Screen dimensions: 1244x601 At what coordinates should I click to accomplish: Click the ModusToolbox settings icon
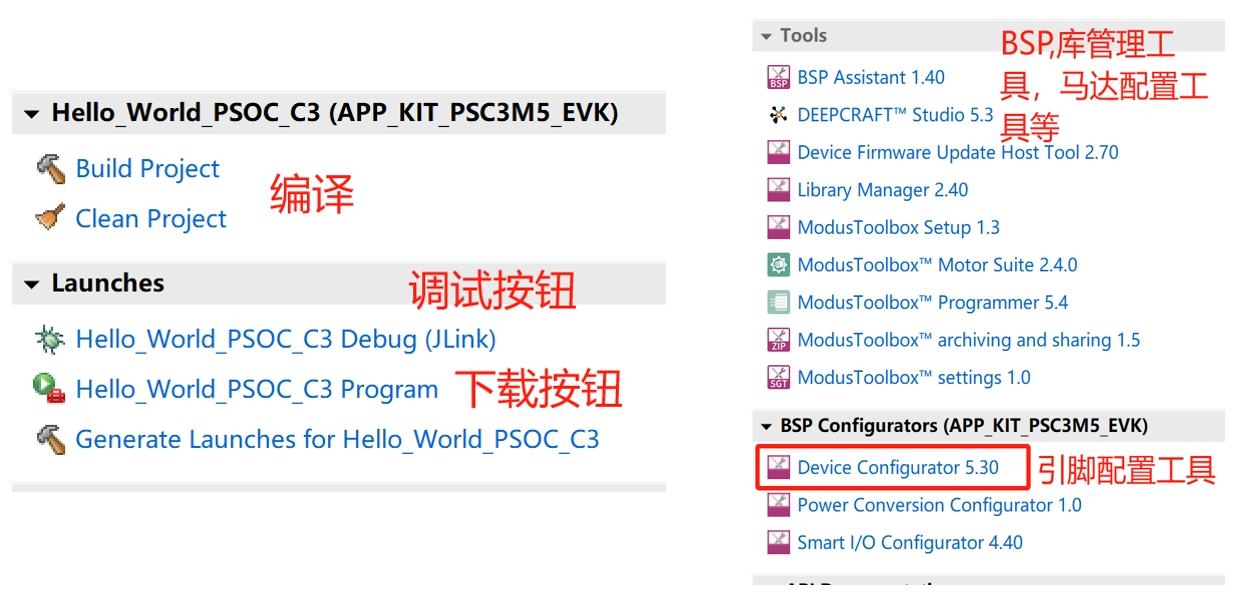point(778,377)
